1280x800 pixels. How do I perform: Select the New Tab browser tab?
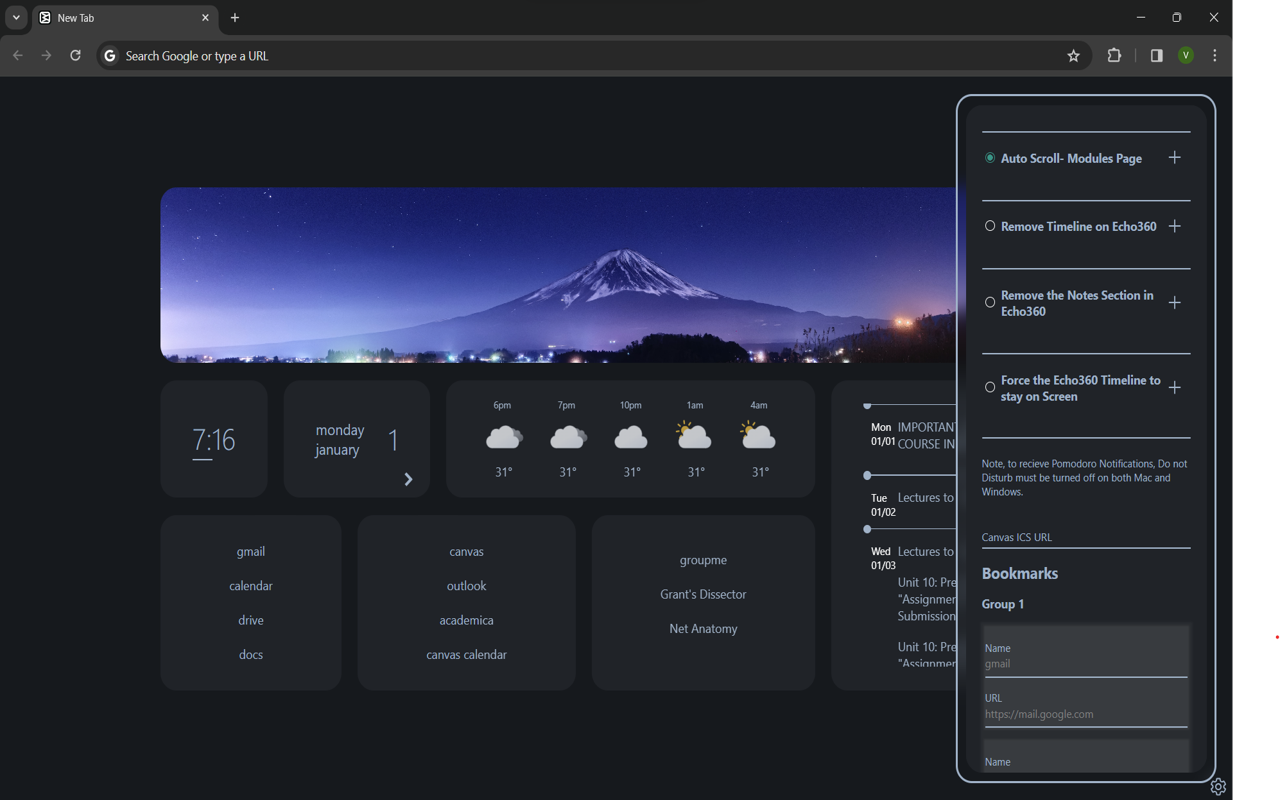coord(120,18)
